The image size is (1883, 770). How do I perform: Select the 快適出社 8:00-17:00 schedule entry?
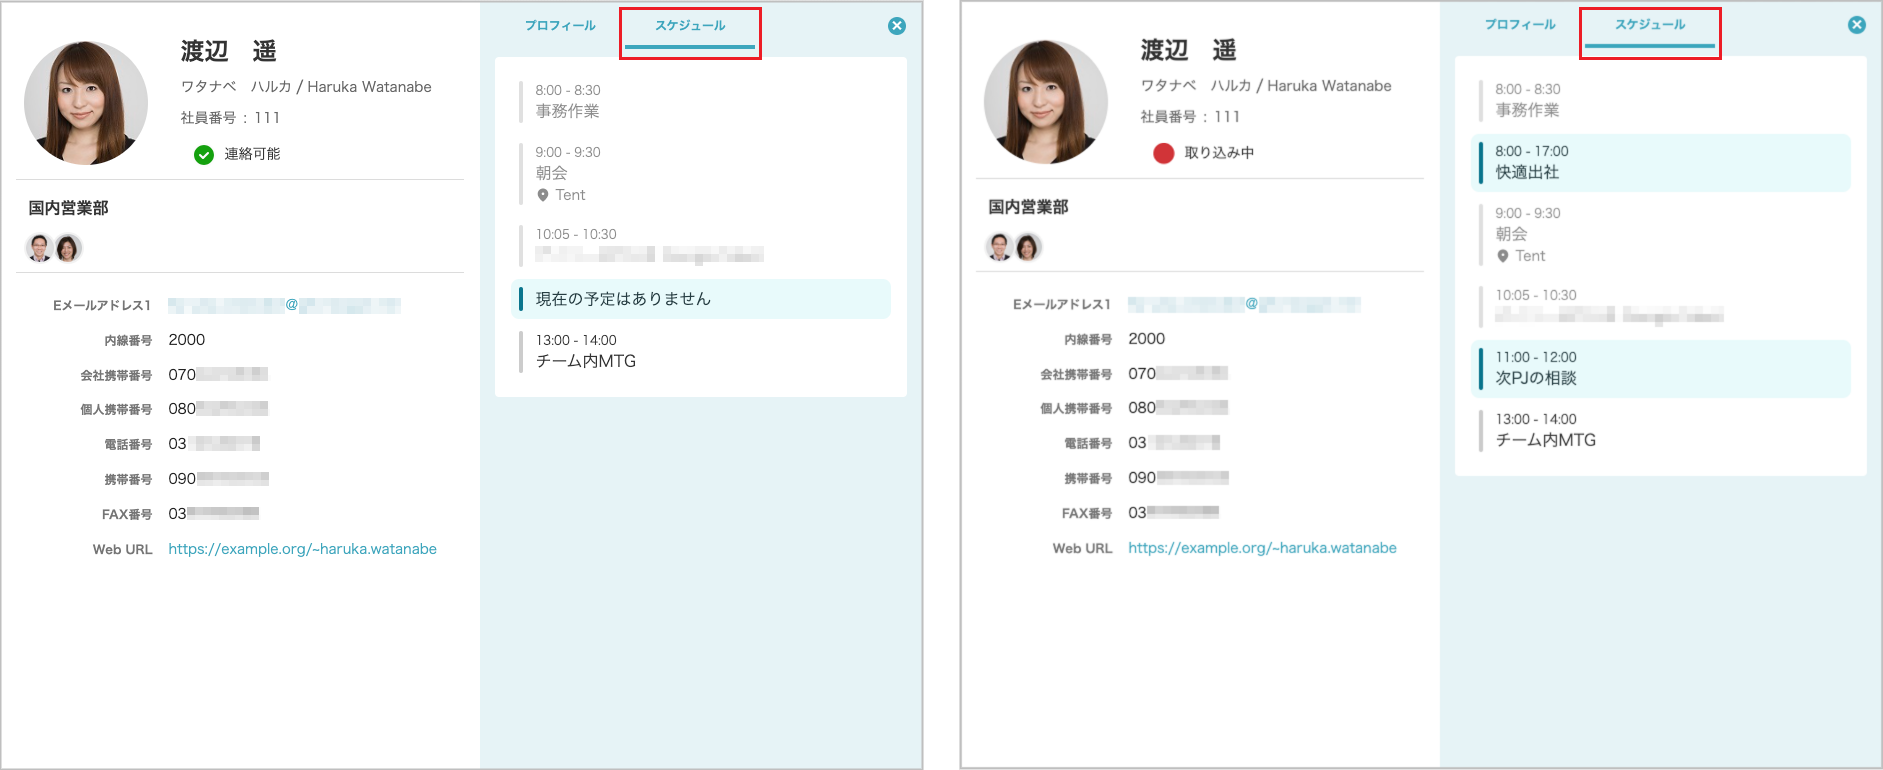pos(1660,162)
